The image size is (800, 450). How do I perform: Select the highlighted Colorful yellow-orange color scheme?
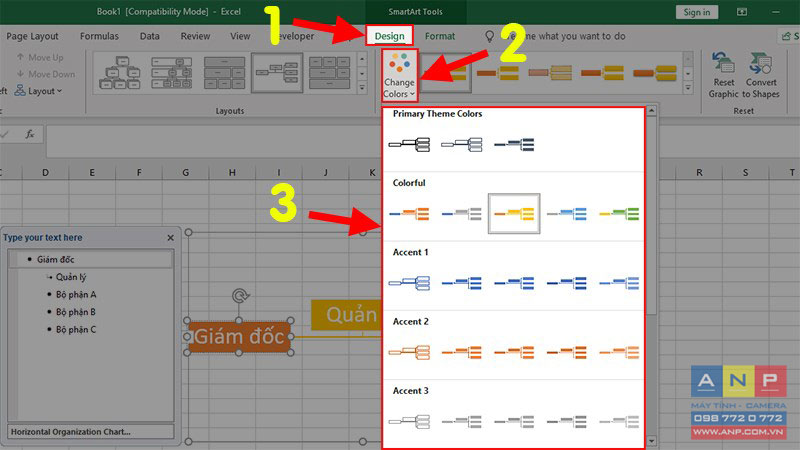tap(514, 214)
